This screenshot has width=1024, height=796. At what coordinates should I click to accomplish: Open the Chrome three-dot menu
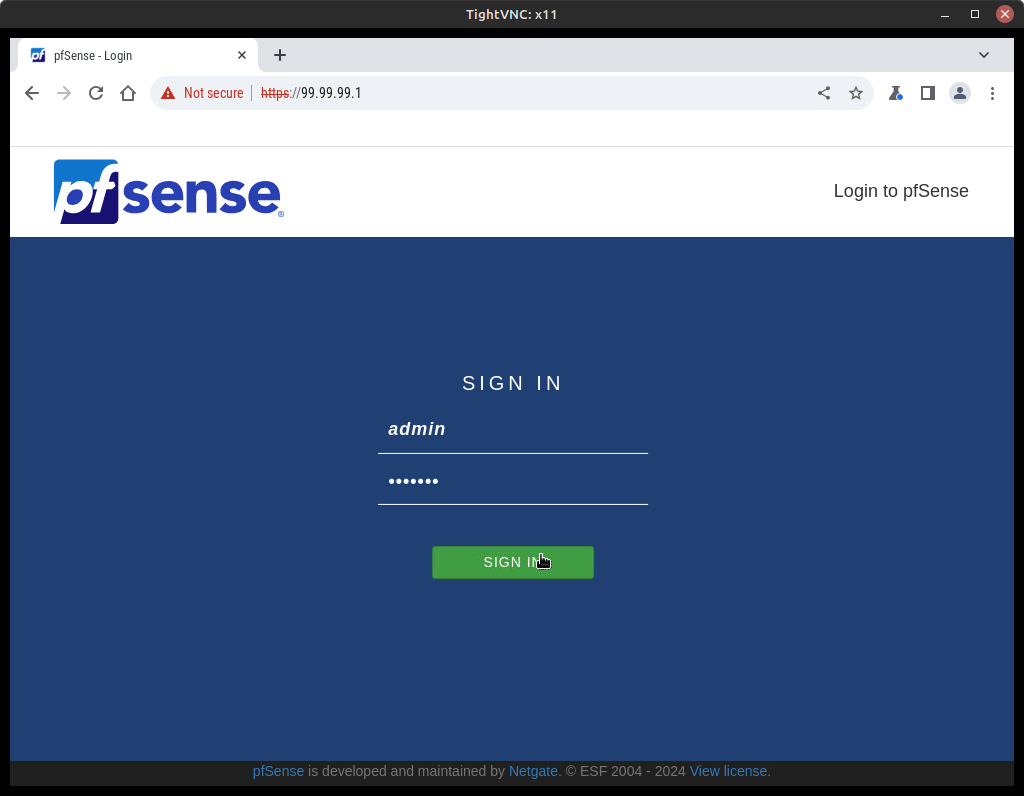[x=992, y=93]
